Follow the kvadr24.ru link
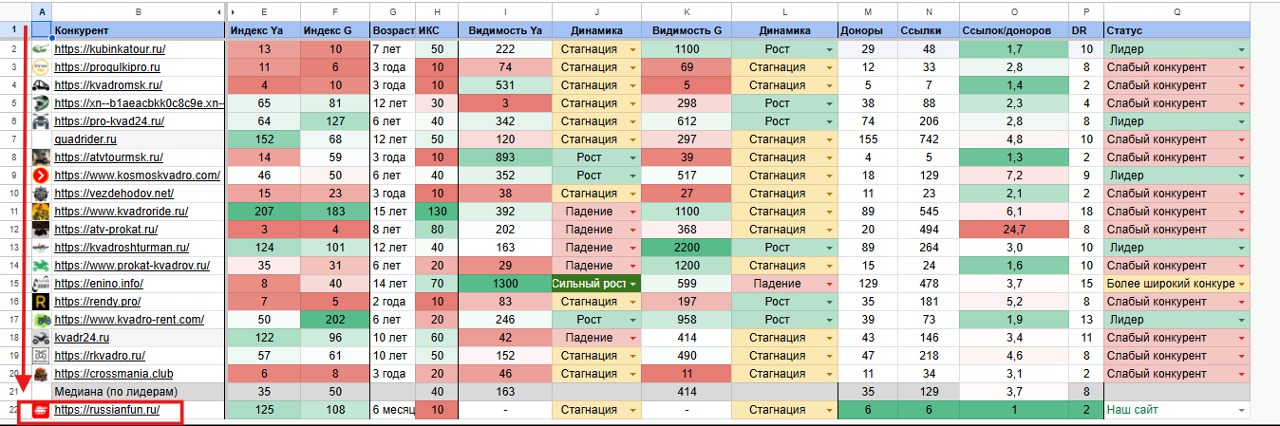 (83, 338)
